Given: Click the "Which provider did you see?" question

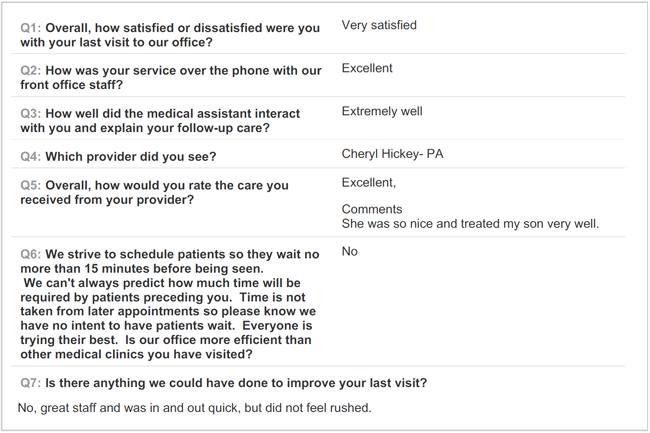Looking at the screenshot, I should [130, 157].
